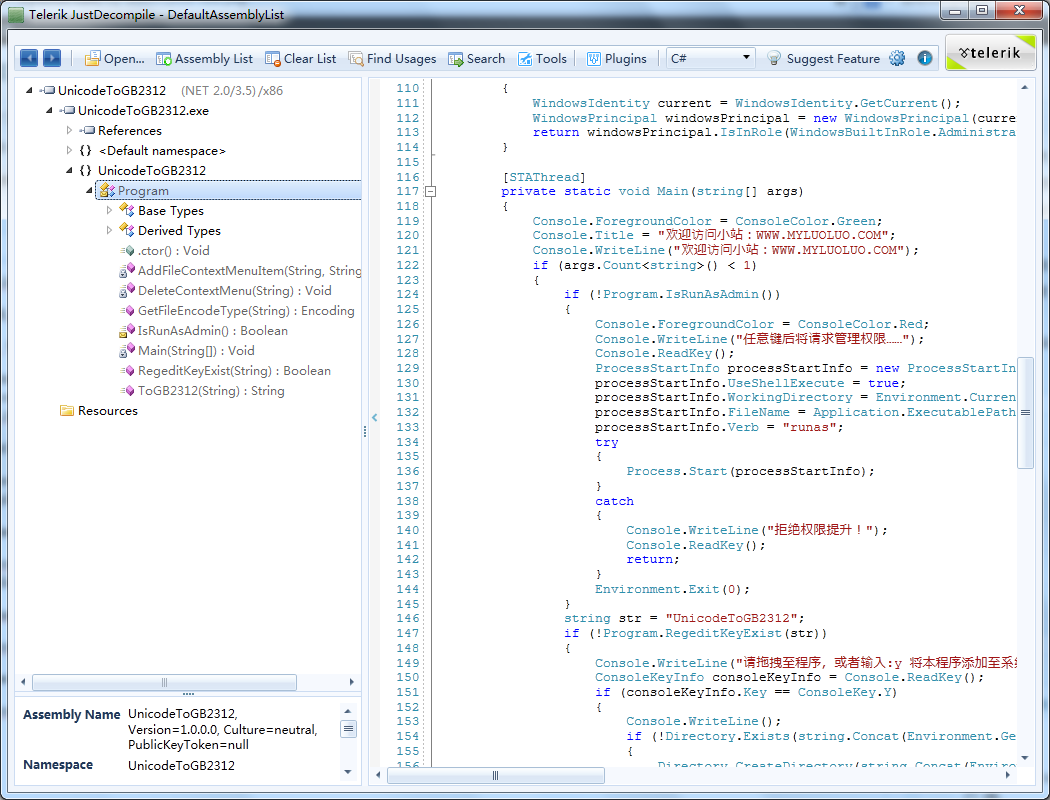This screenshot has height=800, width=1050.
Task: Expand the Derived Types node
Action: point(109,230)
